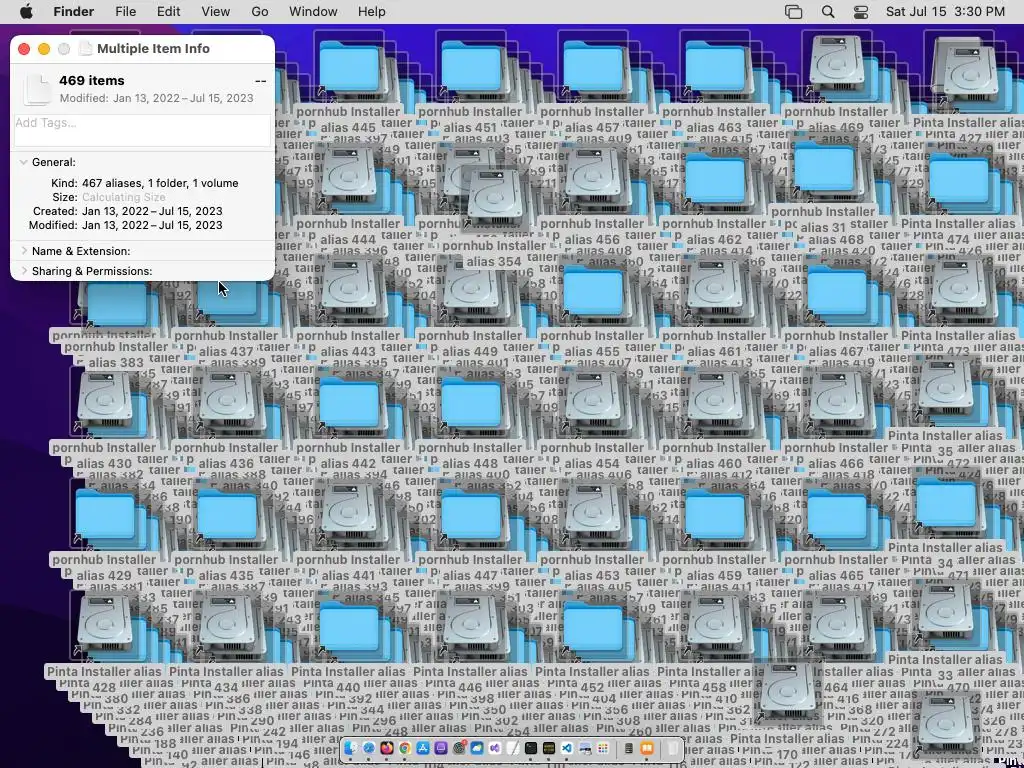Screen dimensions: 1024x768
Task: Select the folder icon labeled Pinta alias 452
Action: (x=593, y=628)
